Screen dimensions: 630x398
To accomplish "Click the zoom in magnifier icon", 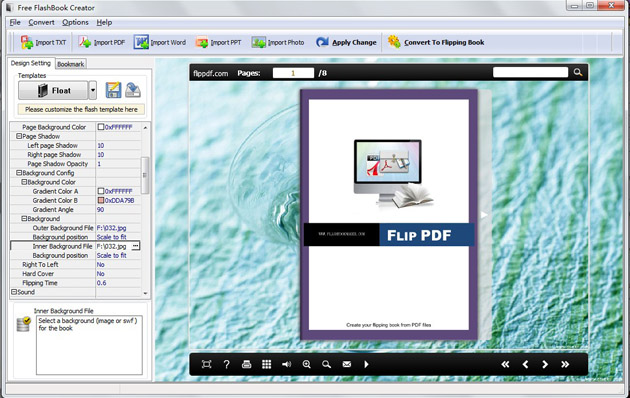I will click(x=307, y=364).
